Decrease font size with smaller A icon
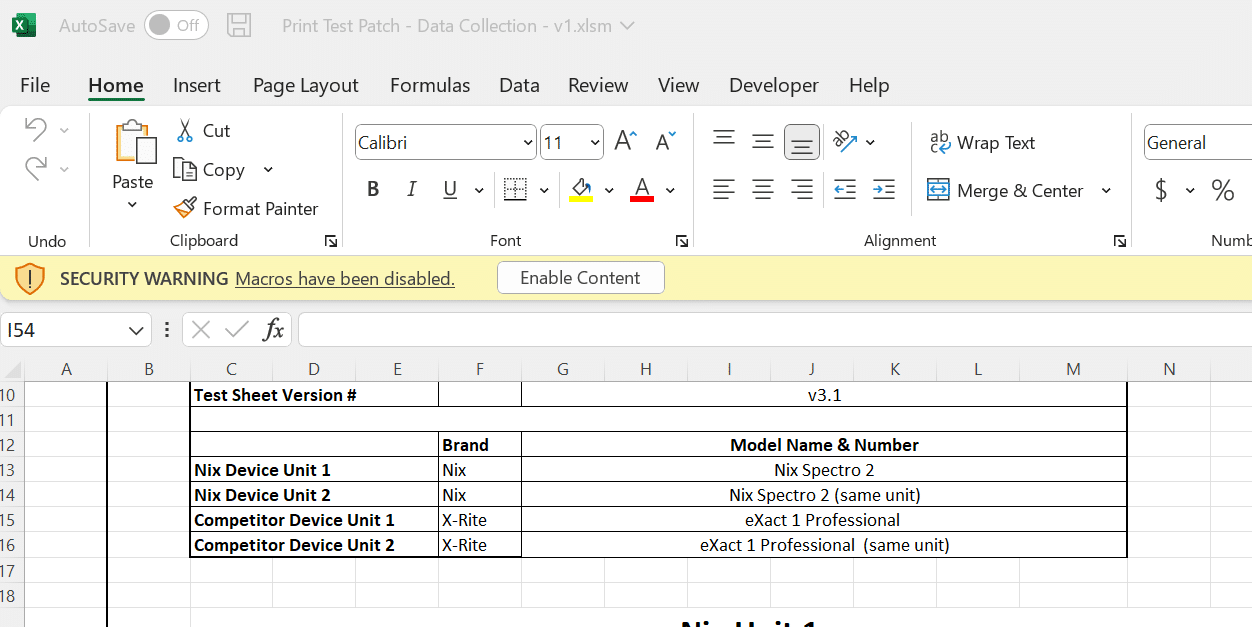Screen dimensions: 1252x627 [666, 141]
